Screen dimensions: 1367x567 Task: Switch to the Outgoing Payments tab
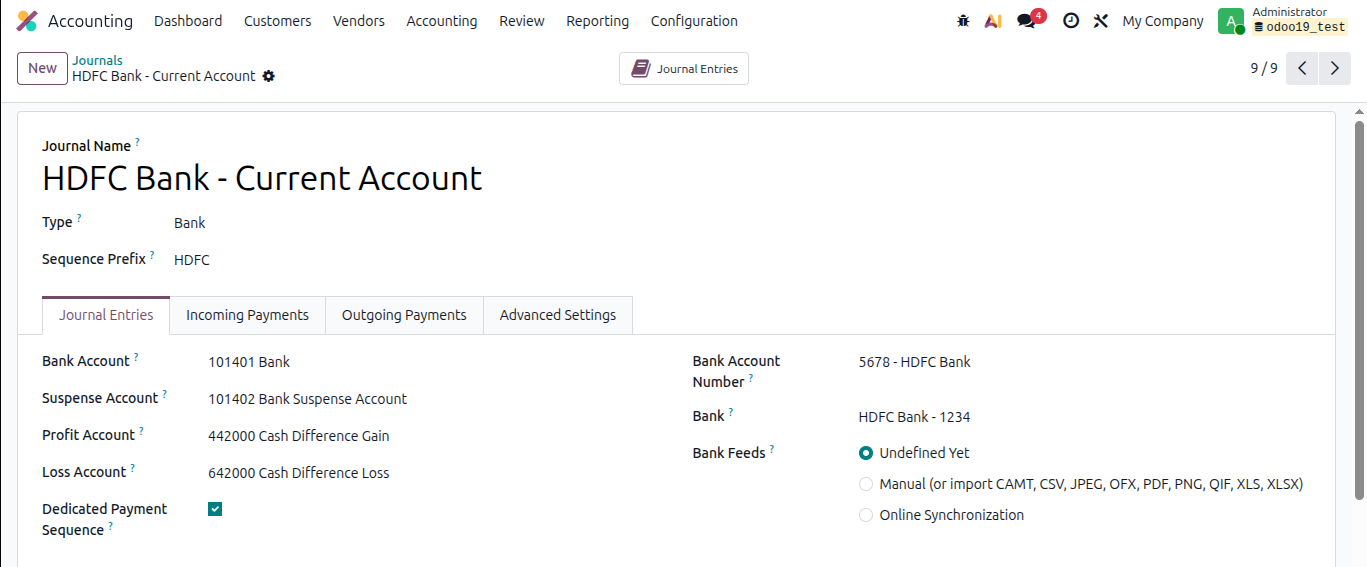click(404, 315)
